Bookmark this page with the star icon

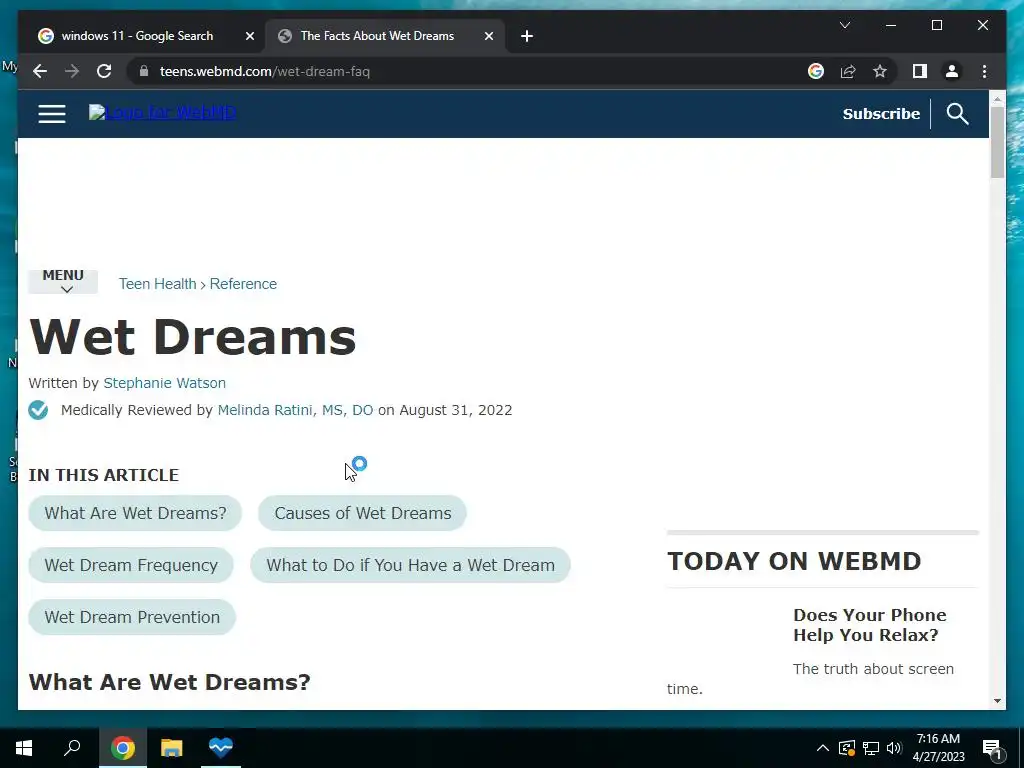(880, 71)
